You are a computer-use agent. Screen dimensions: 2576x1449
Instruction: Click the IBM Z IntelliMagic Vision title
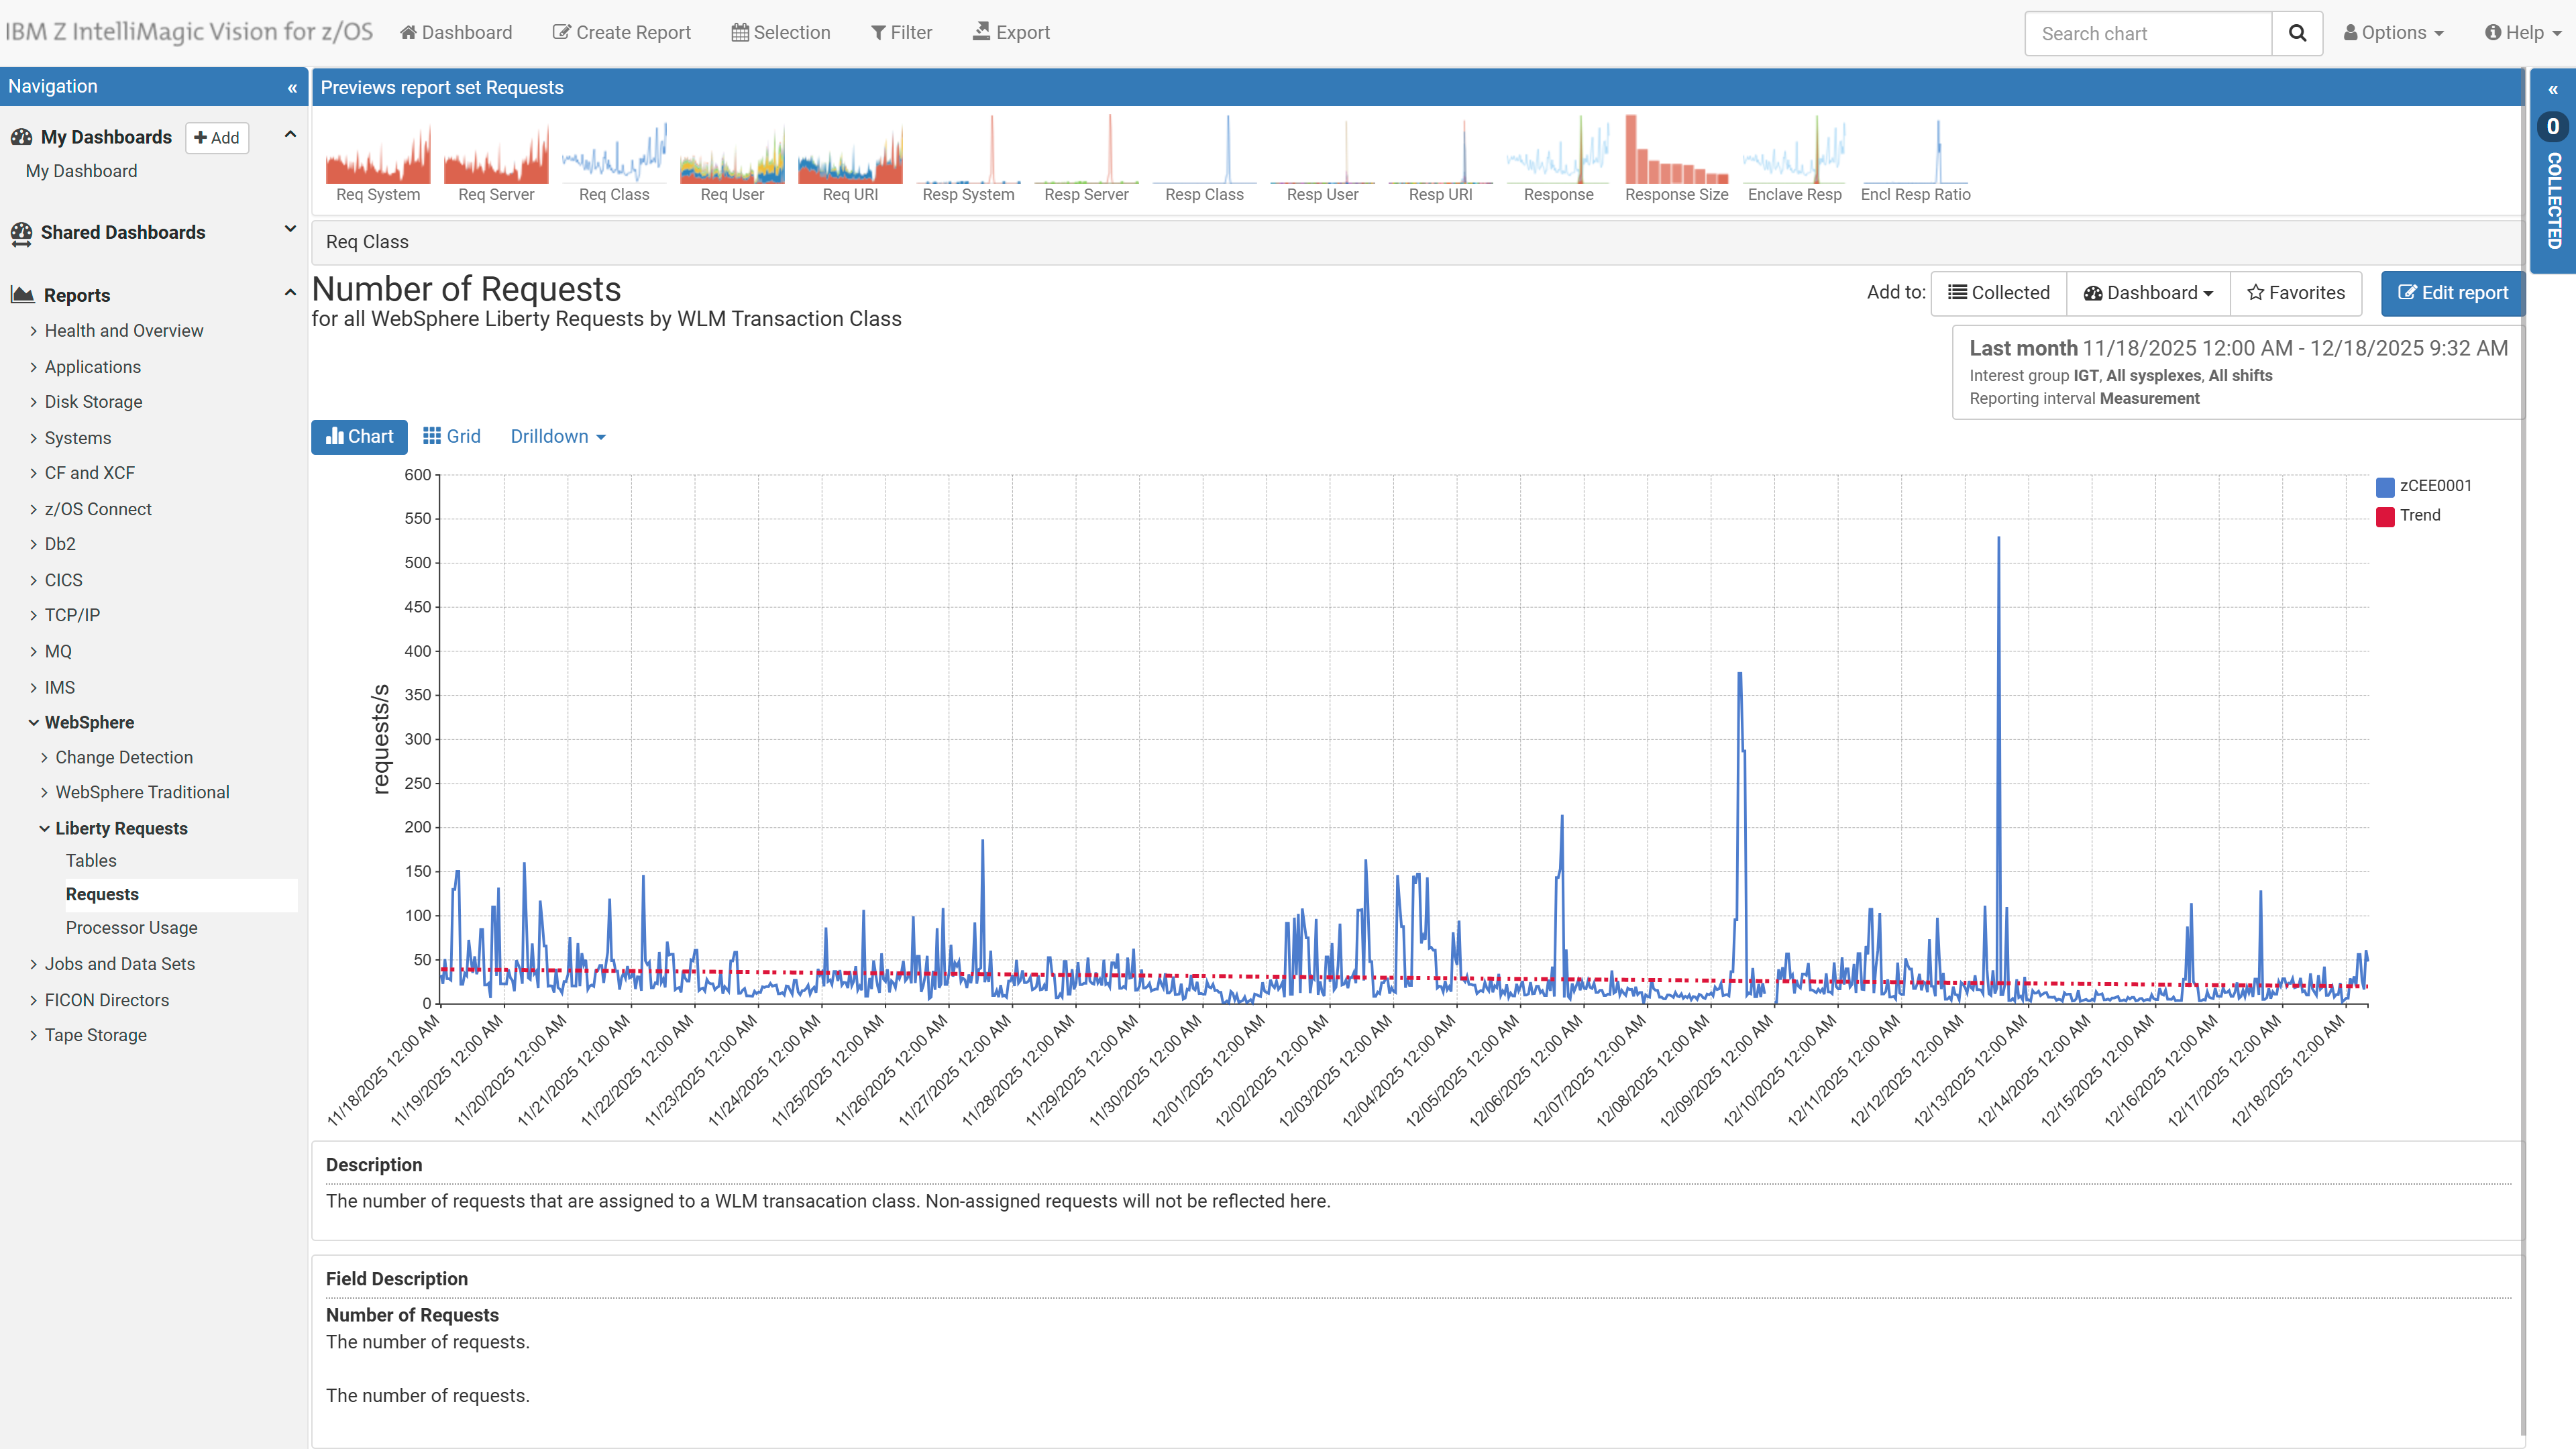click(x=189, y=32)
